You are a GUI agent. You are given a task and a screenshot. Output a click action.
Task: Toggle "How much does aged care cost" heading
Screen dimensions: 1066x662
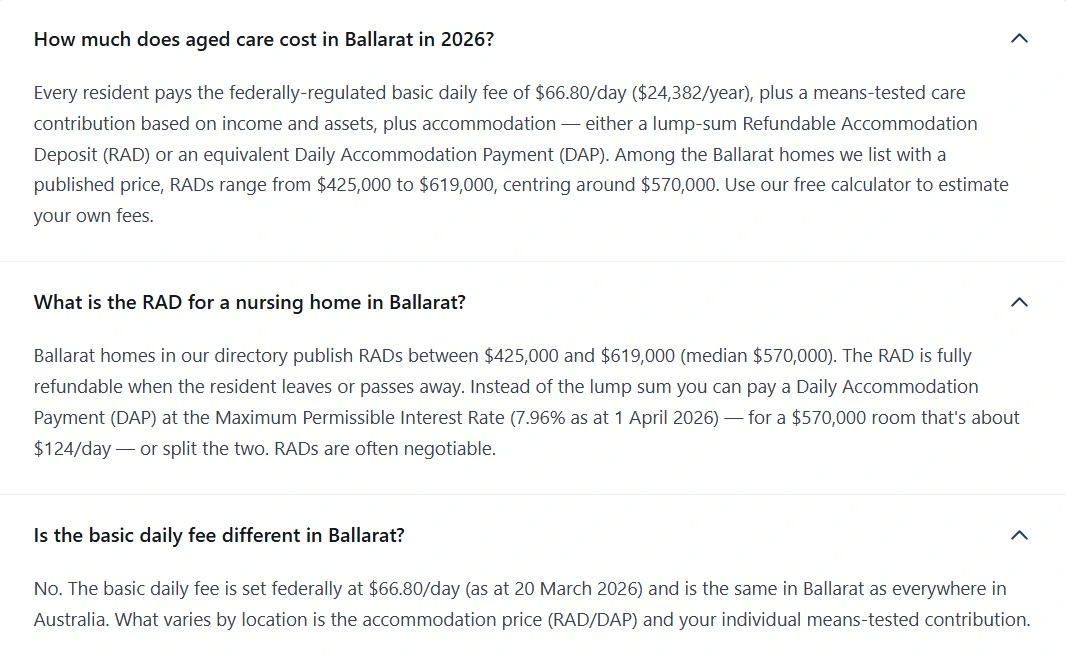264,39
